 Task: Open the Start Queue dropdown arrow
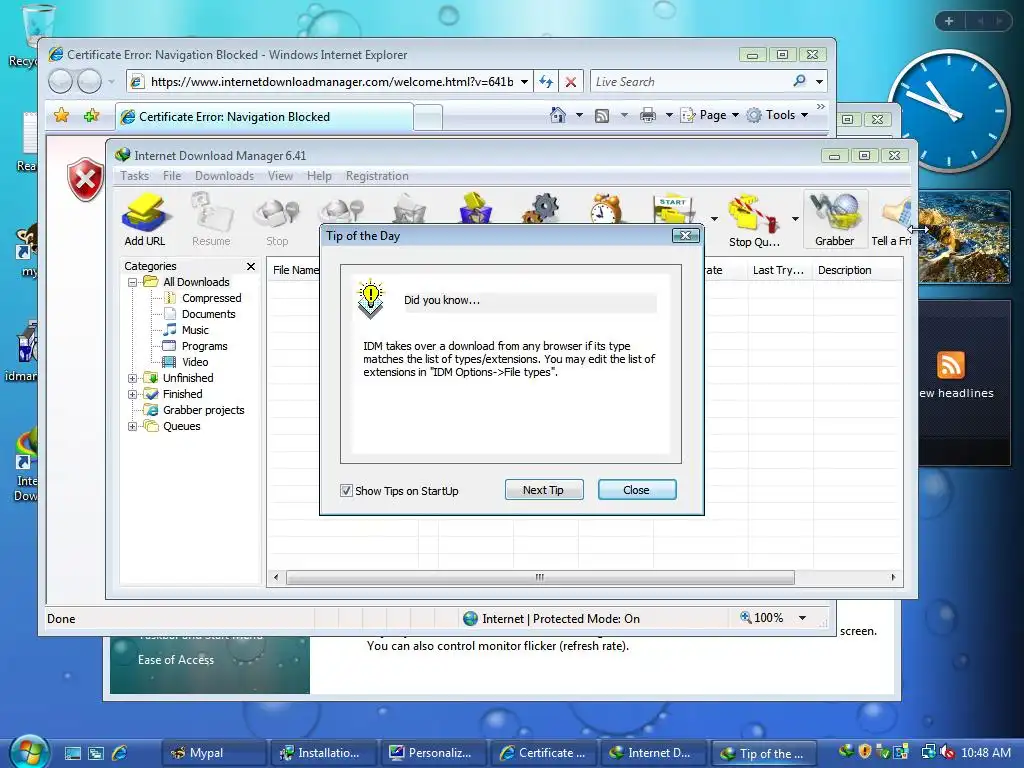point(714,219)
